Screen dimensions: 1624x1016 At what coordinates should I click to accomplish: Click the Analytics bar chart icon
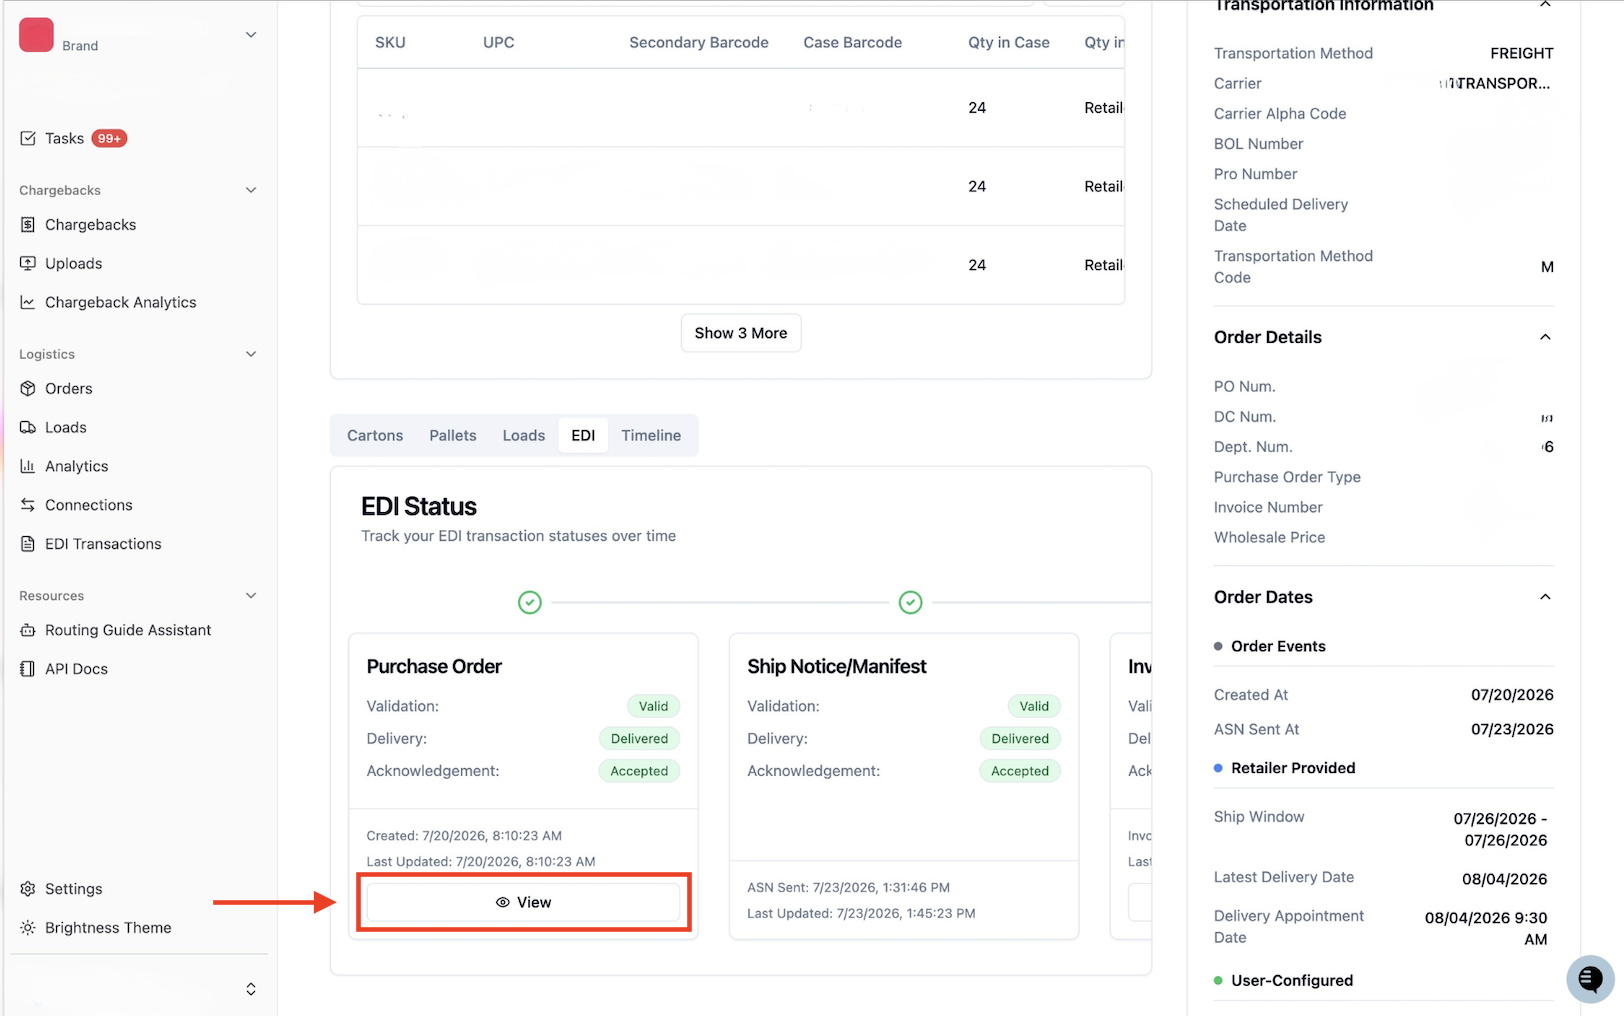[x=28, y=466]
